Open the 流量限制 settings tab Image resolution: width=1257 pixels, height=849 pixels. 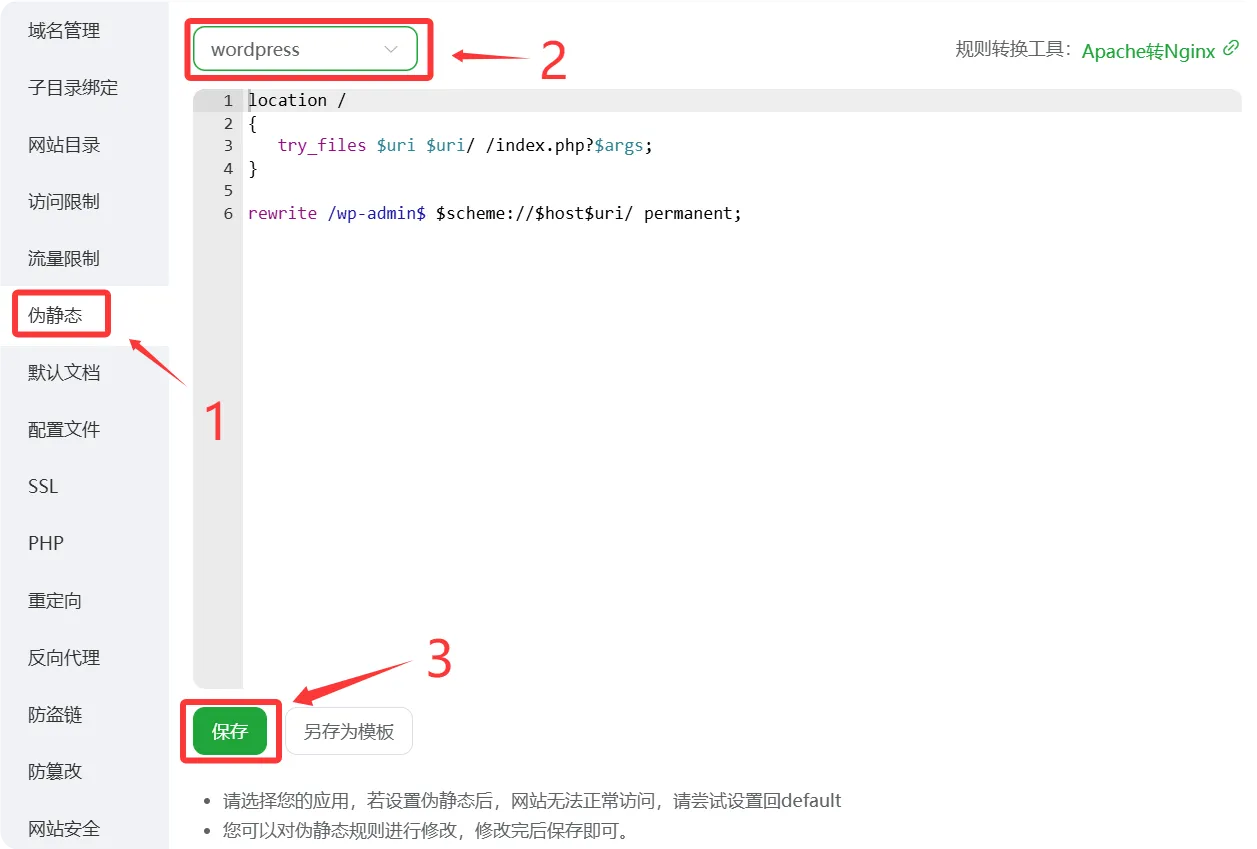click(x=64, y=259)
